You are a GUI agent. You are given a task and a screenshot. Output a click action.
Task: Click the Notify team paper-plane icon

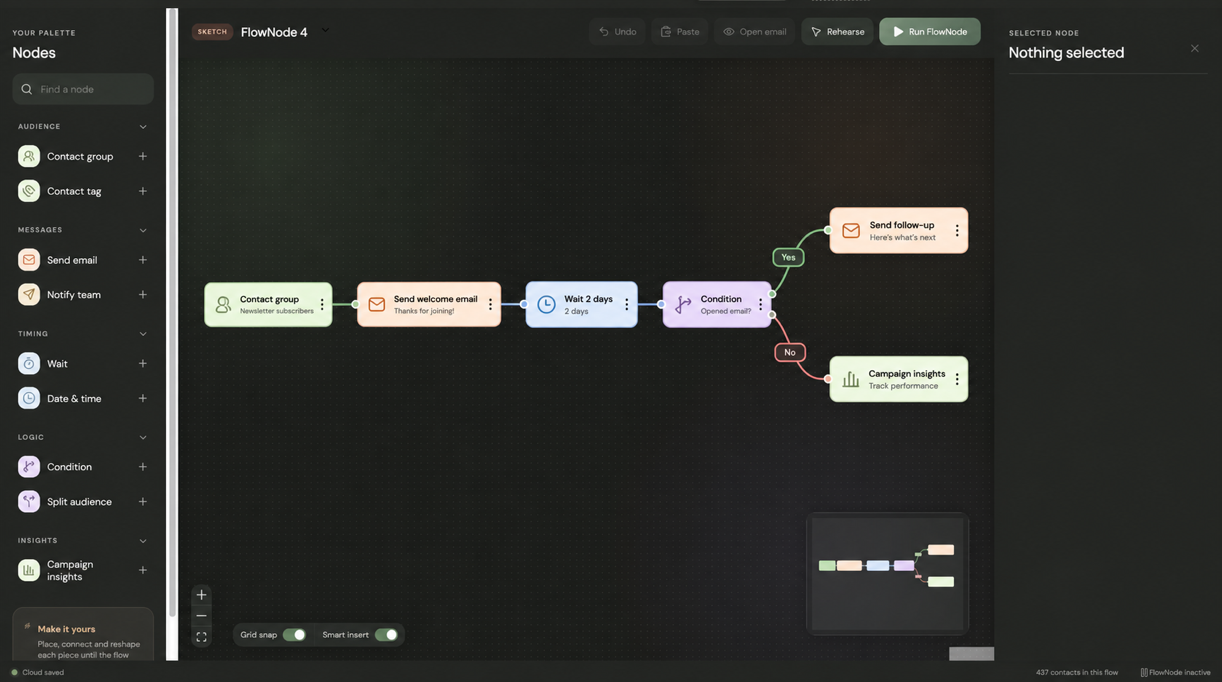29,295
